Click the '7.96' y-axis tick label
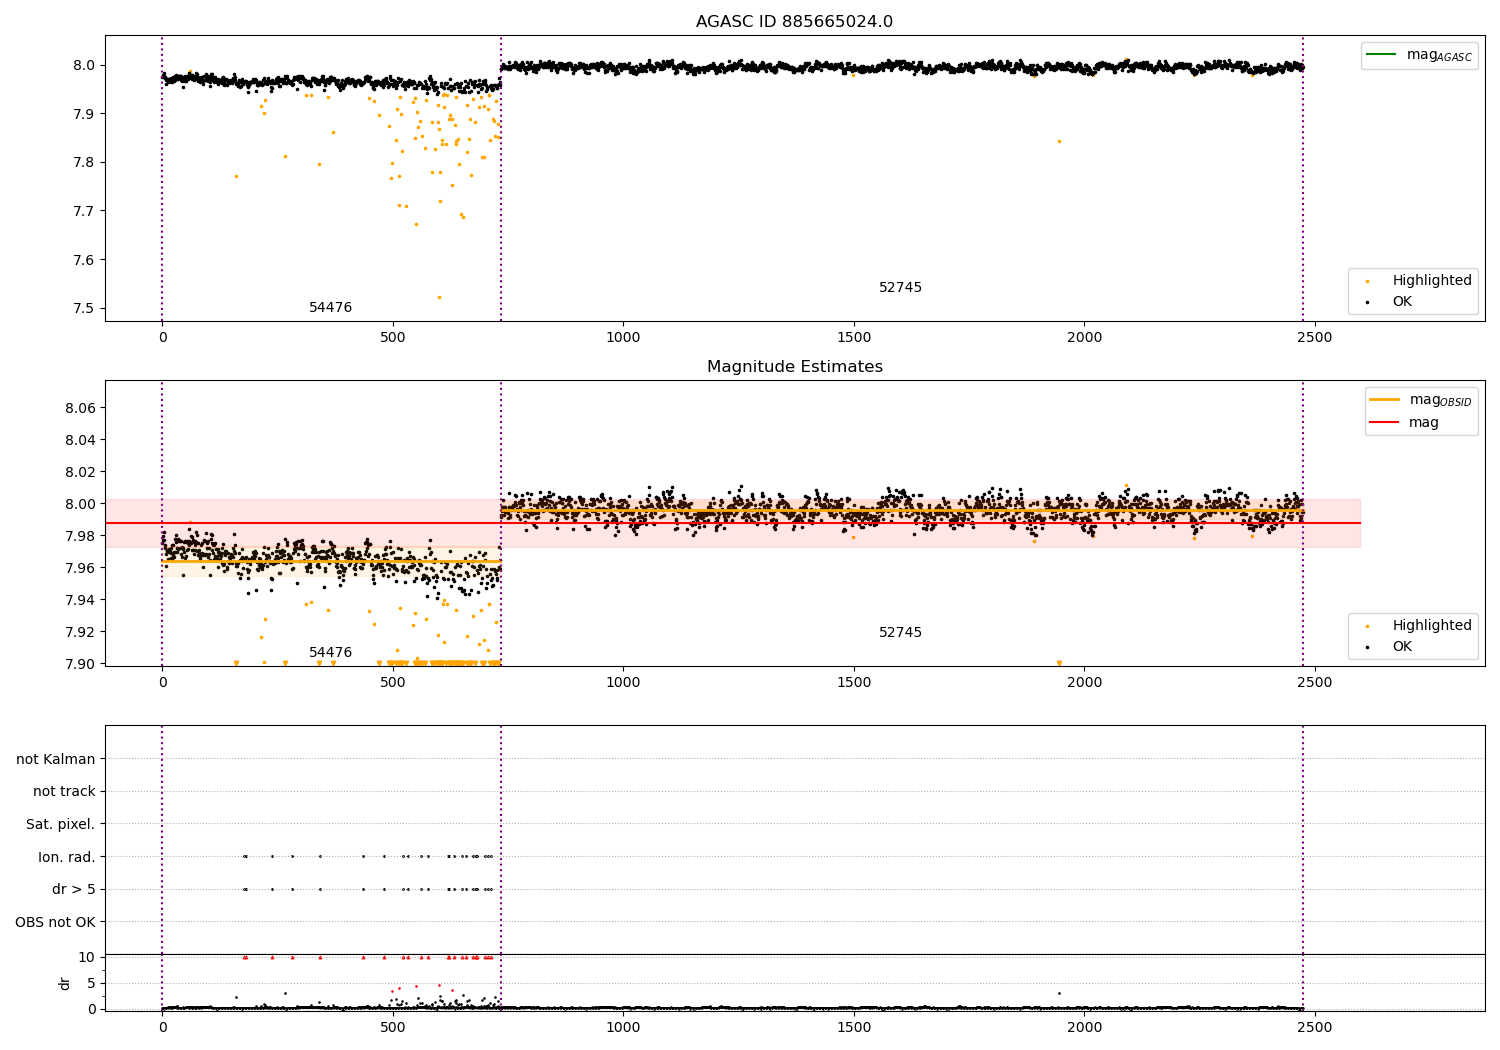Screen dimensions: 1500x1050 click(79, 568)
